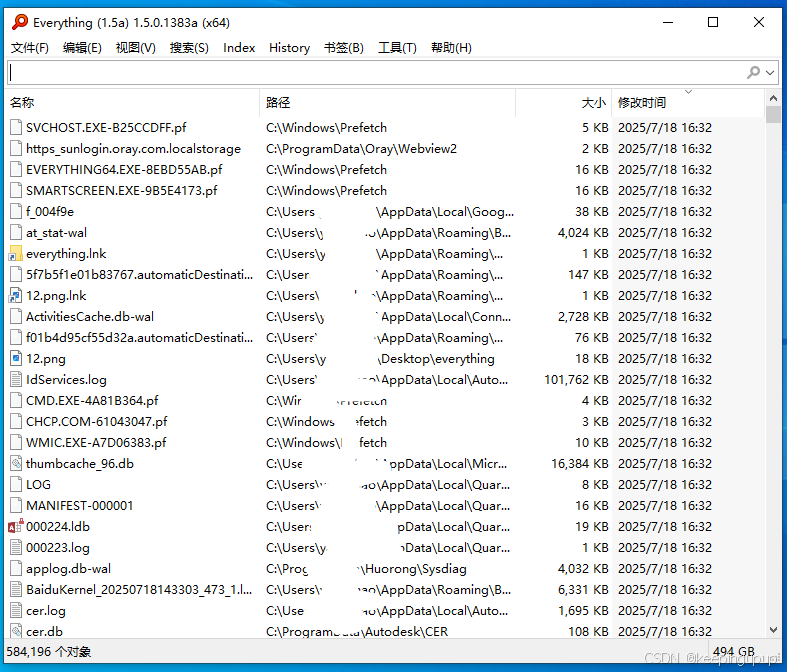Click the 12.png.lnk shortcut icon

(16, 296)
